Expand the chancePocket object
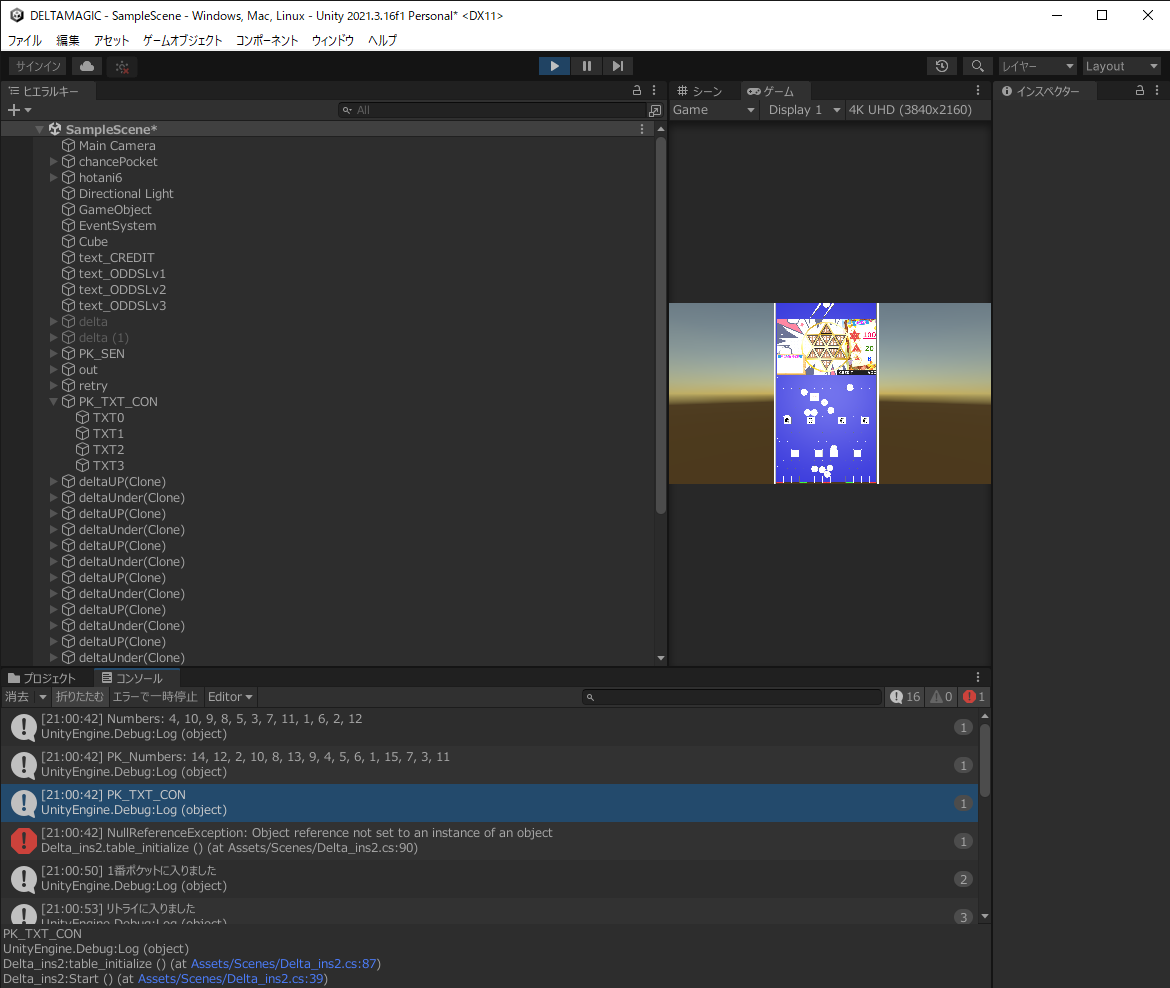This screenshot has width=1170, height=988. 54,162
